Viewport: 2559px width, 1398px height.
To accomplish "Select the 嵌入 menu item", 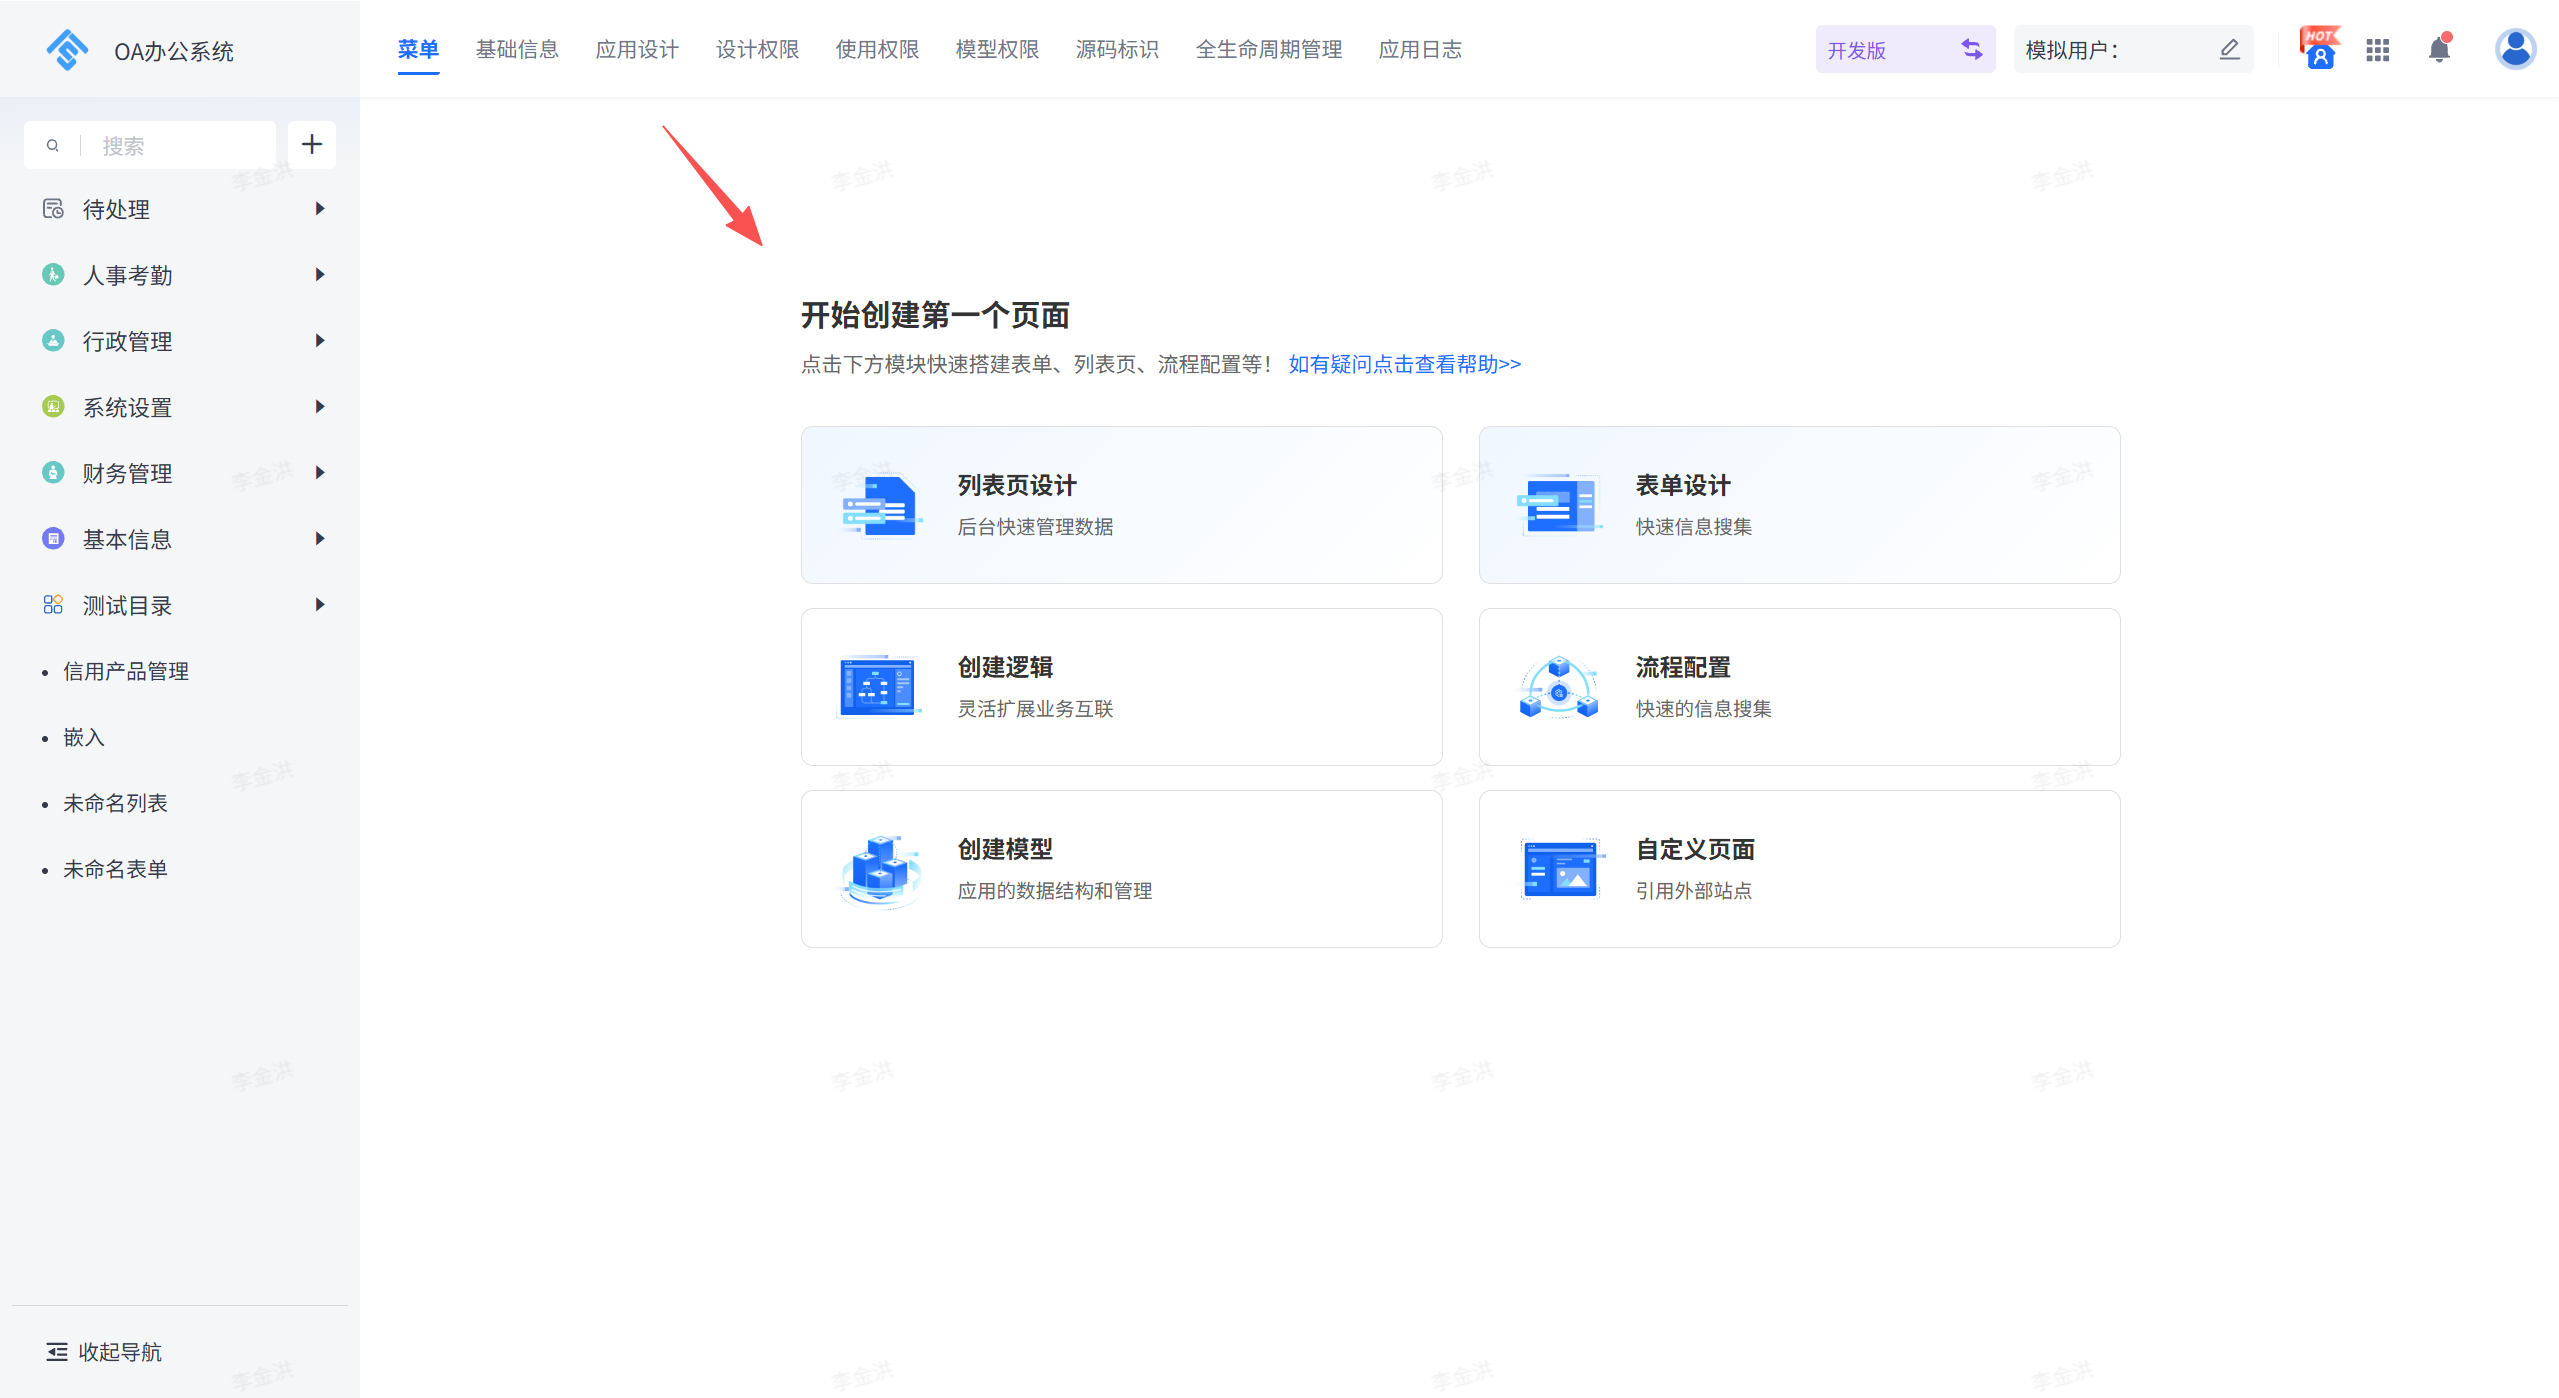I will pyautogui.click(x=84, y=737).
